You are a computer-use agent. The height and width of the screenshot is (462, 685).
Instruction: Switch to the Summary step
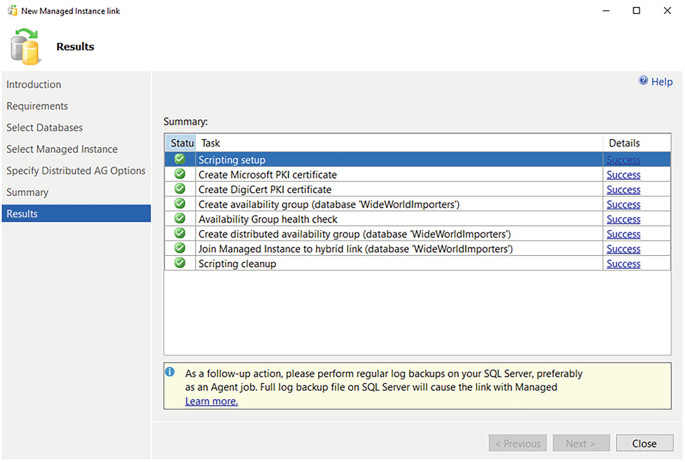27,192
